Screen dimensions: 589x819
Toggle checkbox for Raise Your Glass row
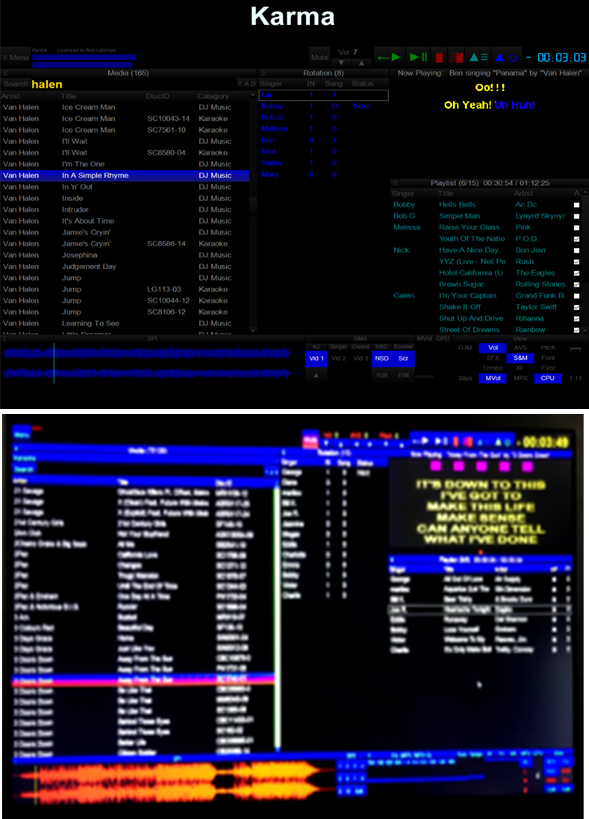click(x=576, y=228)
